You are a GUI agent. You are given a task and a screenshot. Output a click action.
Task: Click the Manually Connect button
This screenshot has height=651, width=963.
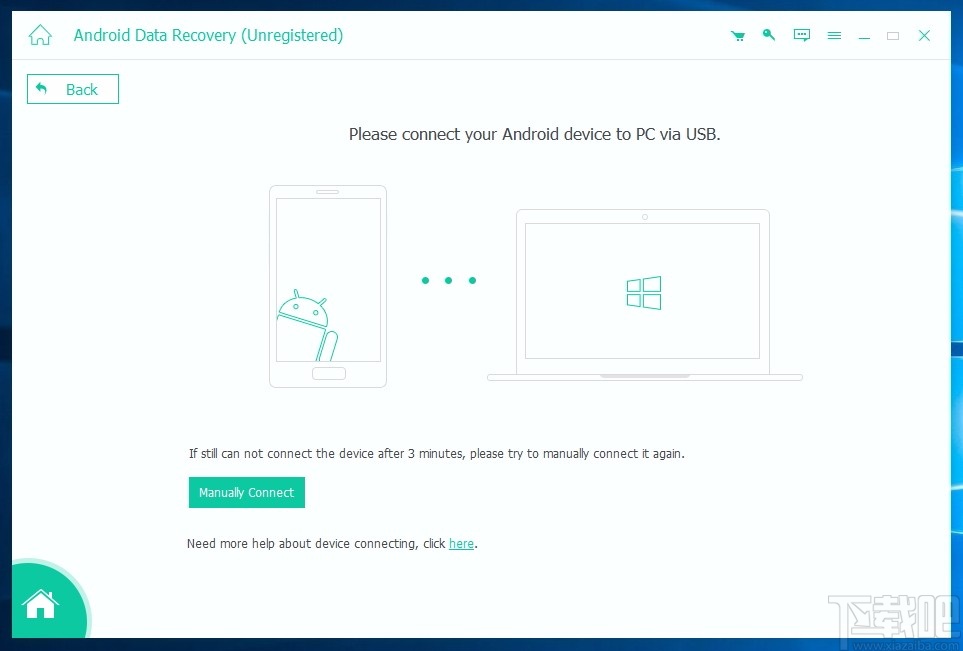click(x=247, y=493)
